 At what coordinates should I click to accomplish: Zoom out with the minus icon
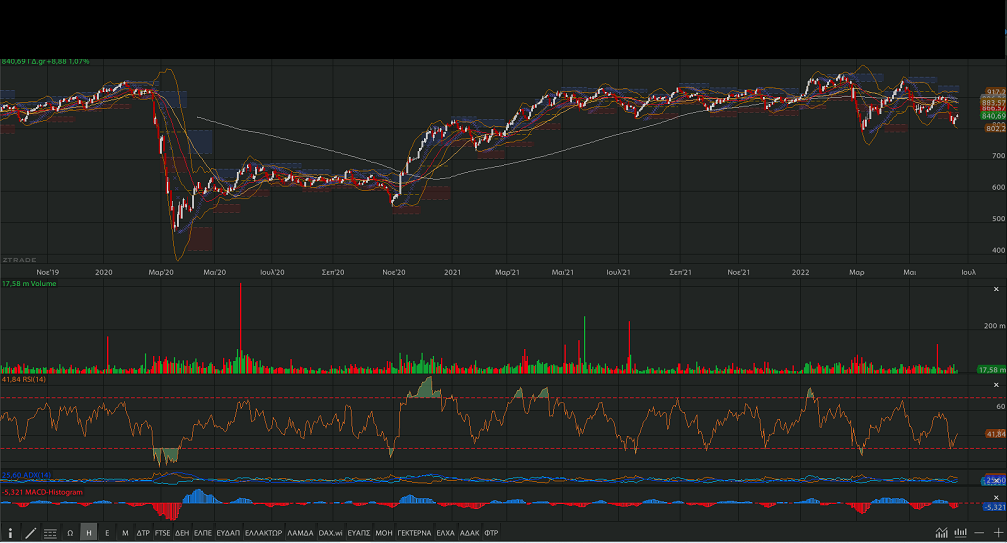point(978,532)
